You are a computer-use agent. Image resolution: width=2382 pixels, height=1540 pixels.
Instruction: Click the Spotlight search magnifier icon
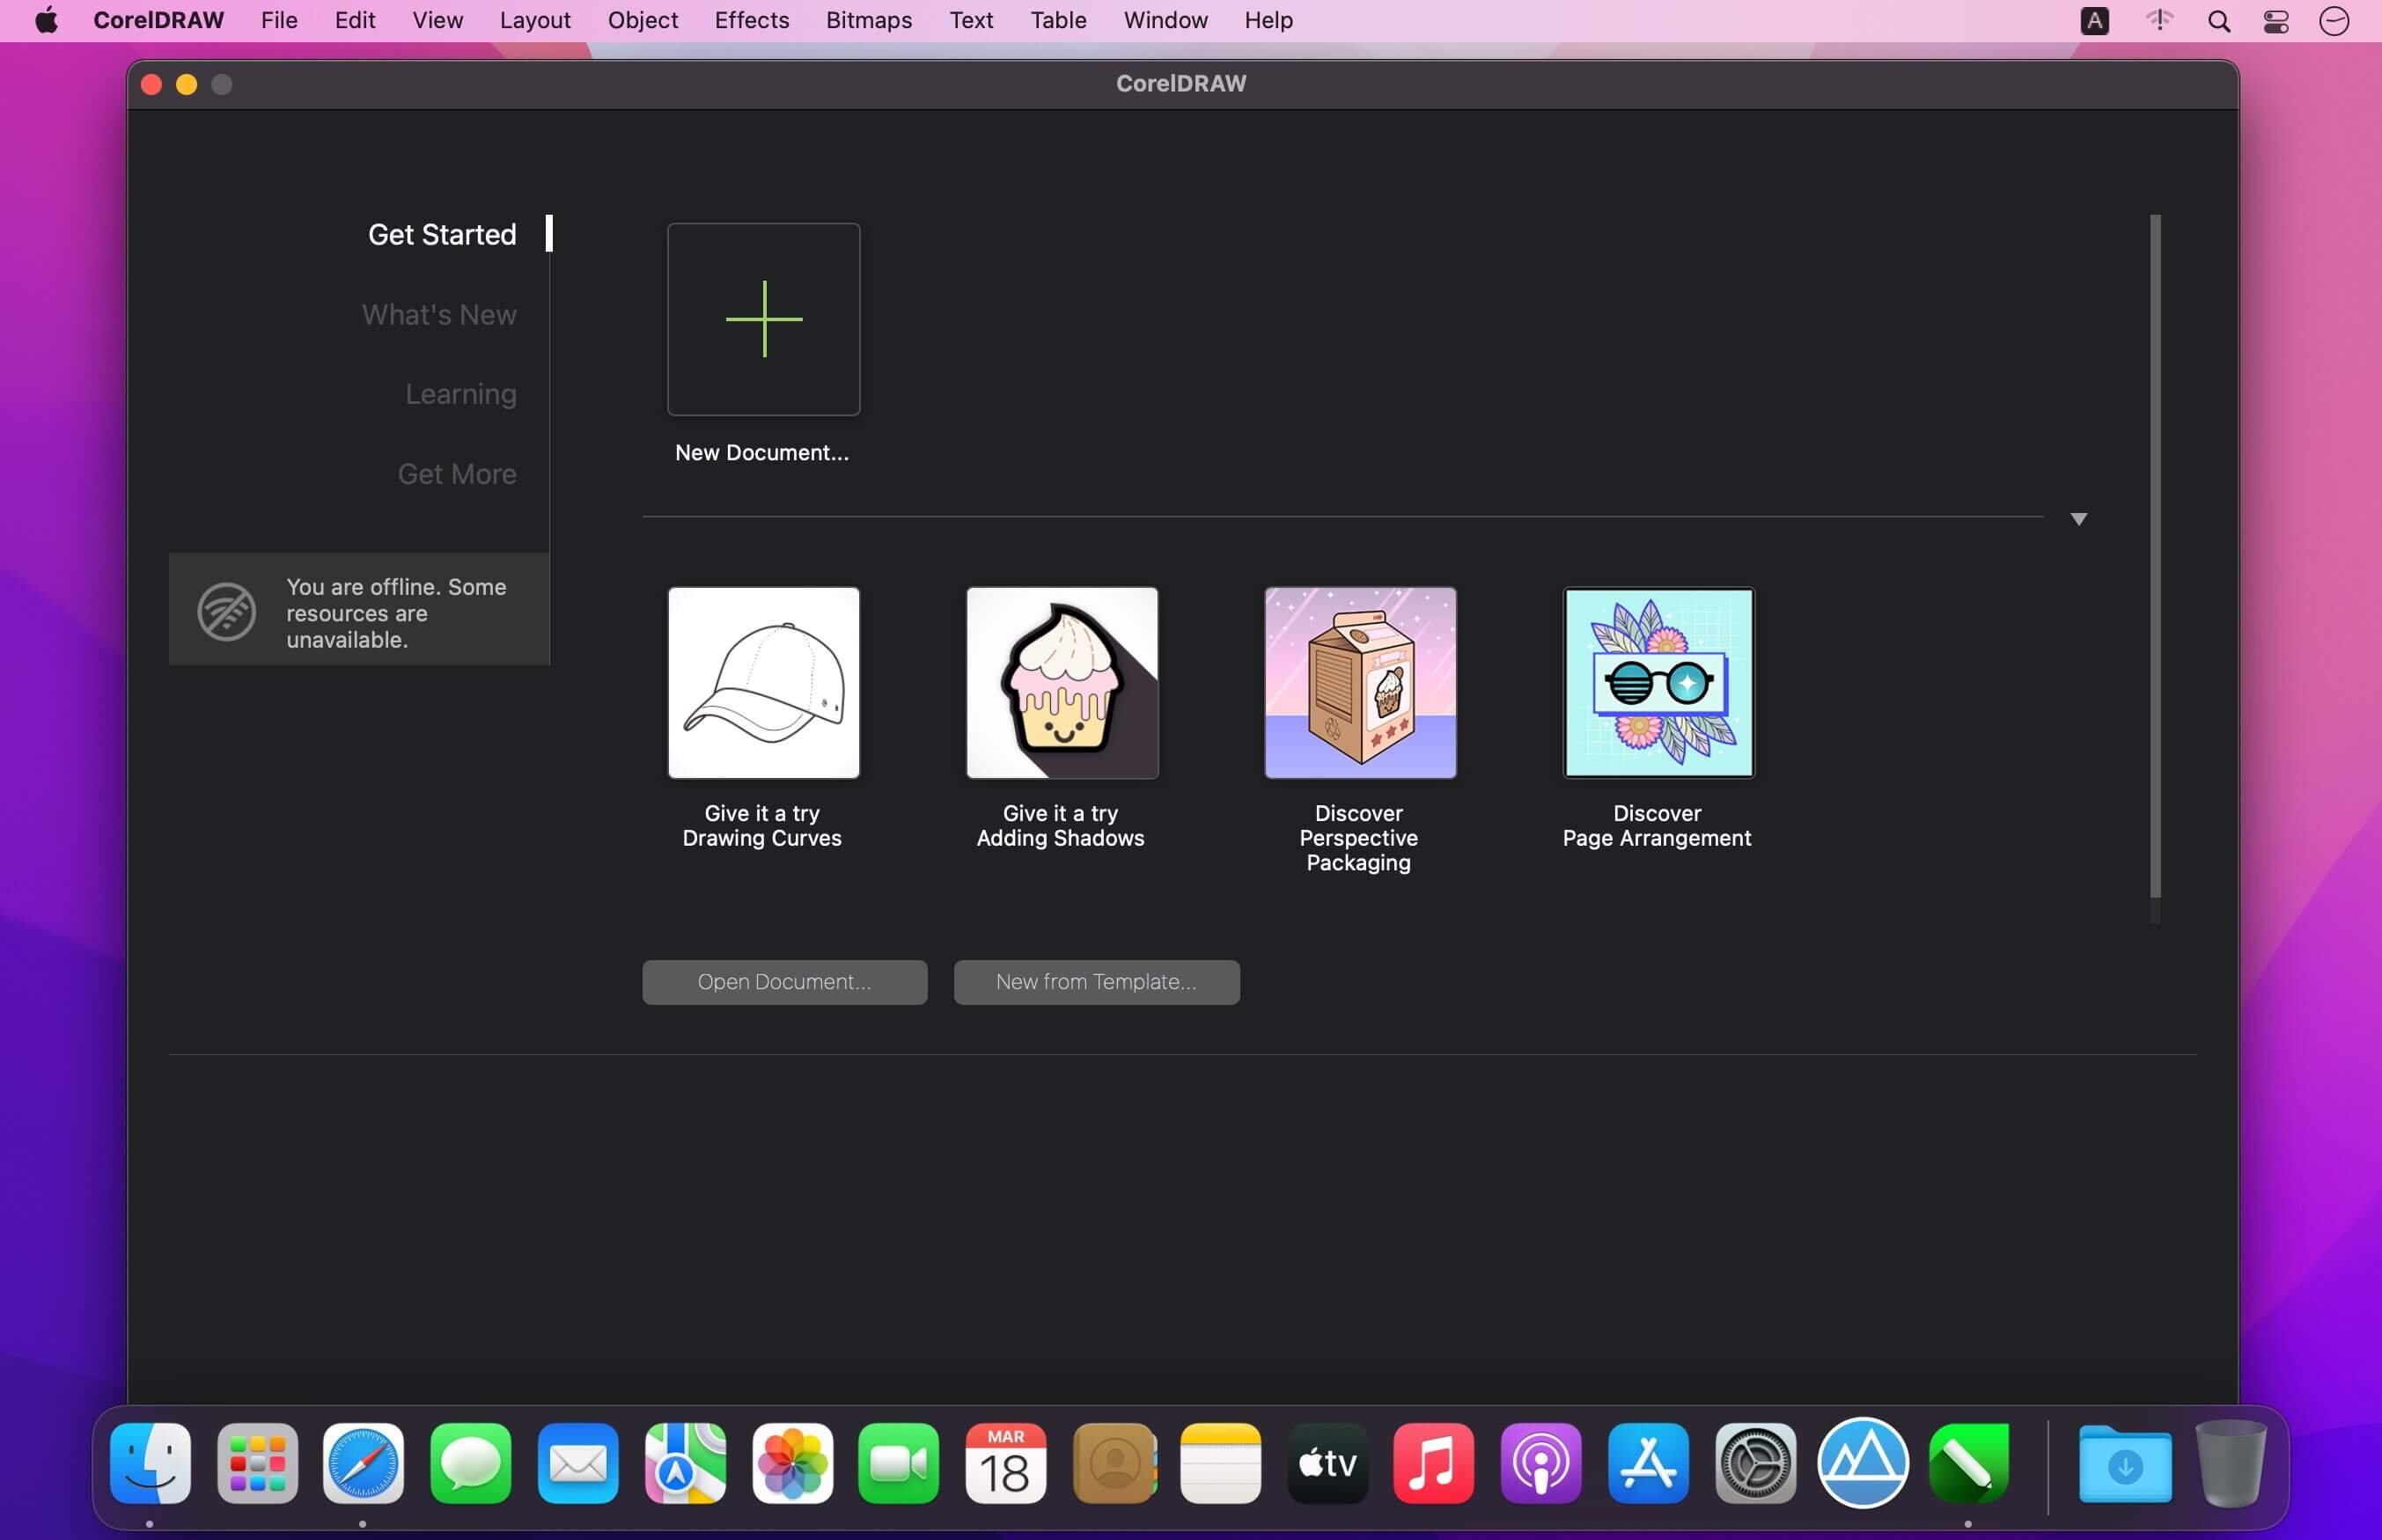(x=2218, y=21)
